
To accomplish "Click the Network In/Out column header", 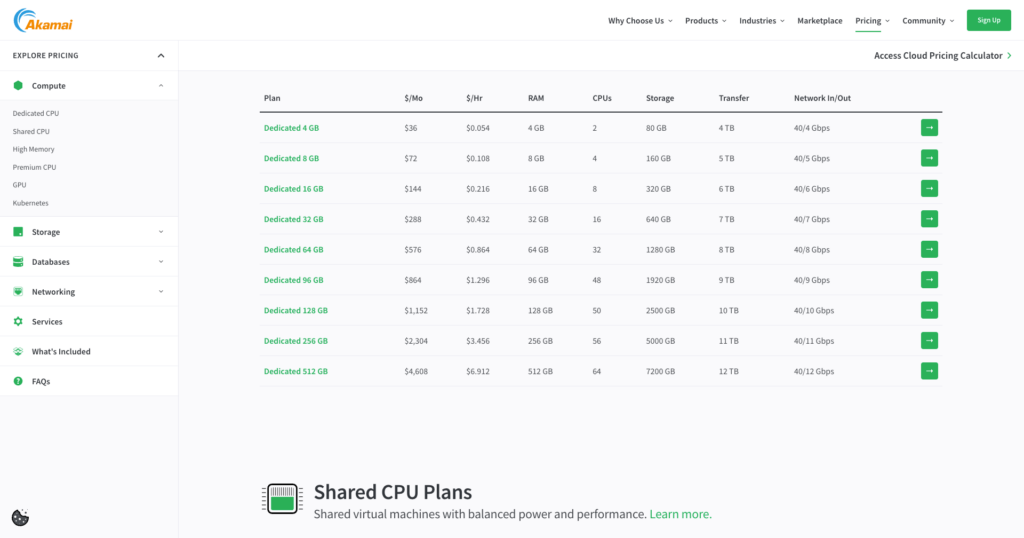I will (822, 98).
